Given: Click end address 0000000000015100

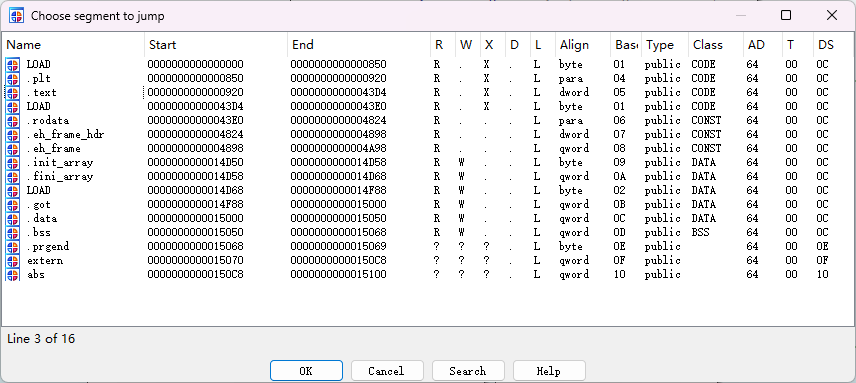Looking at the screenshot, I should coord(338,274).
